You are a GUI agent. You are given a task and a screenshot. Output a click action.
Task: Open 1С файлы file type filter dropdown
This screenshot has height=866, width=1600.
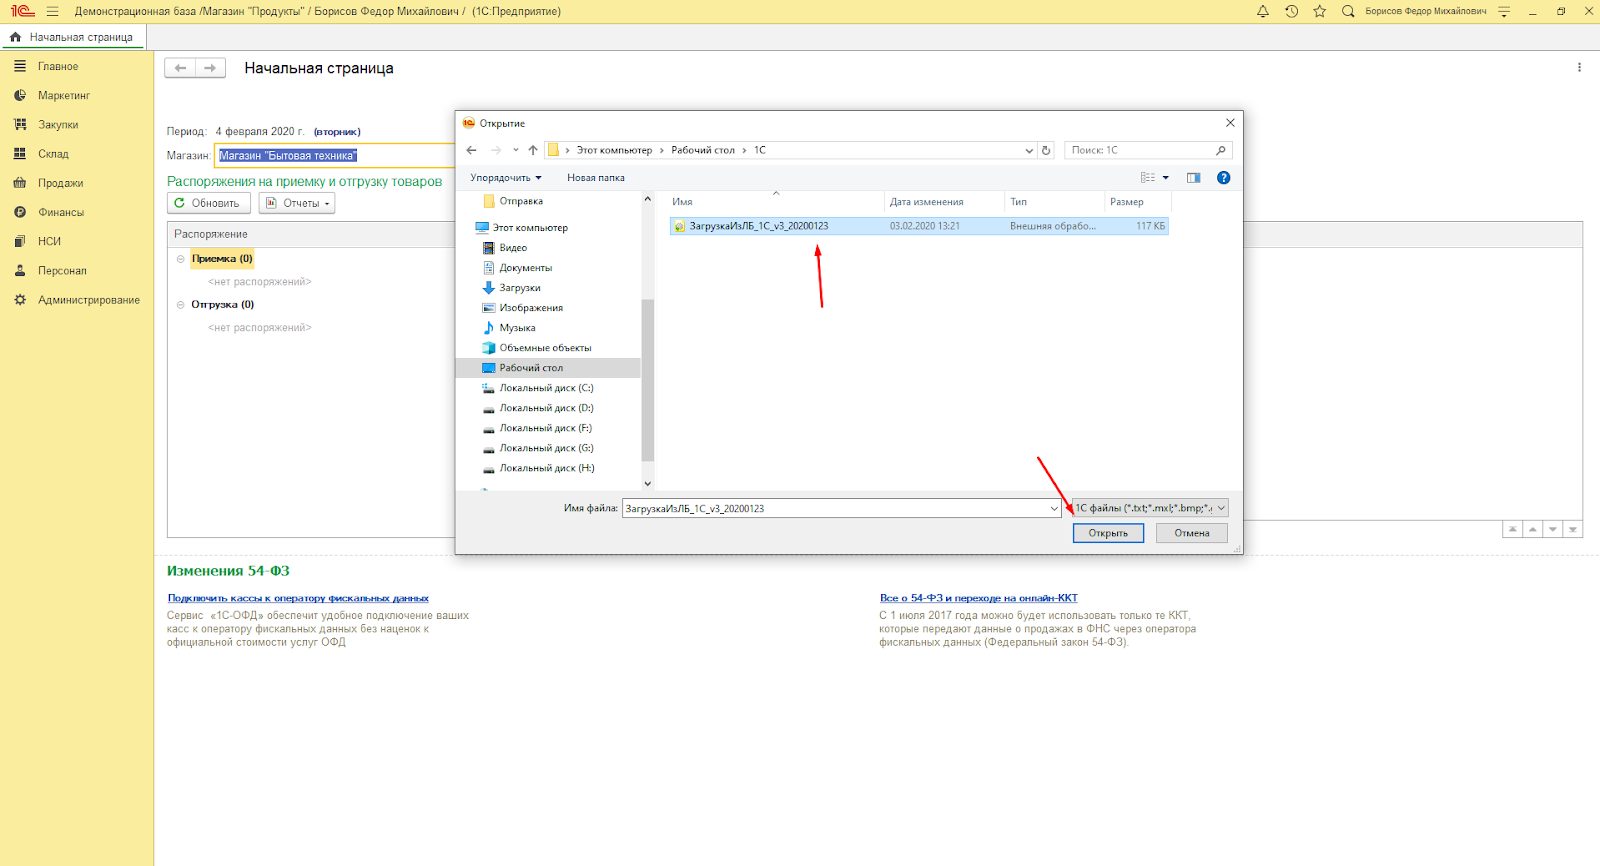(1150, 508)
